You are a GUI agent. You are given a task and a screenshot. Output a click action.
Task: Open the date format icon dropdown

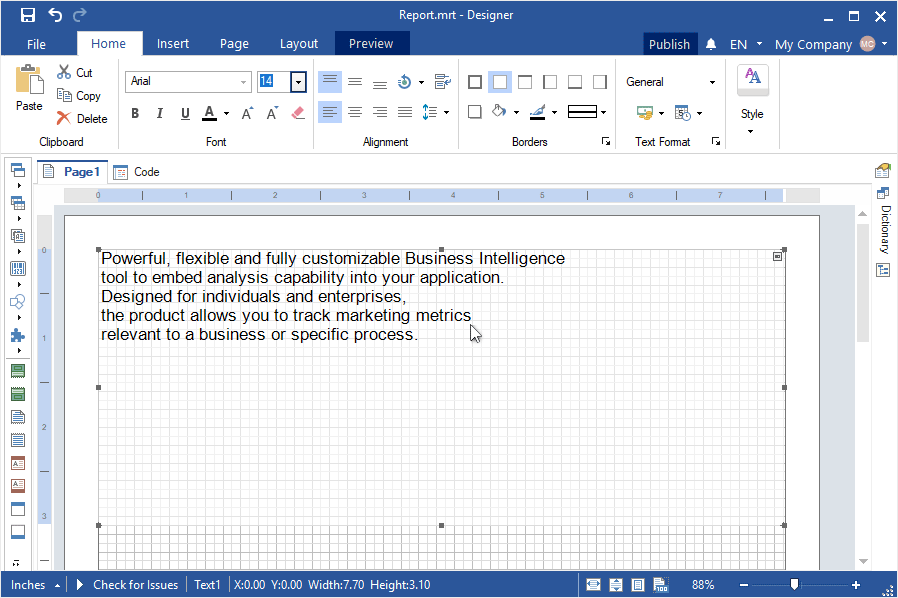(699, 113)
